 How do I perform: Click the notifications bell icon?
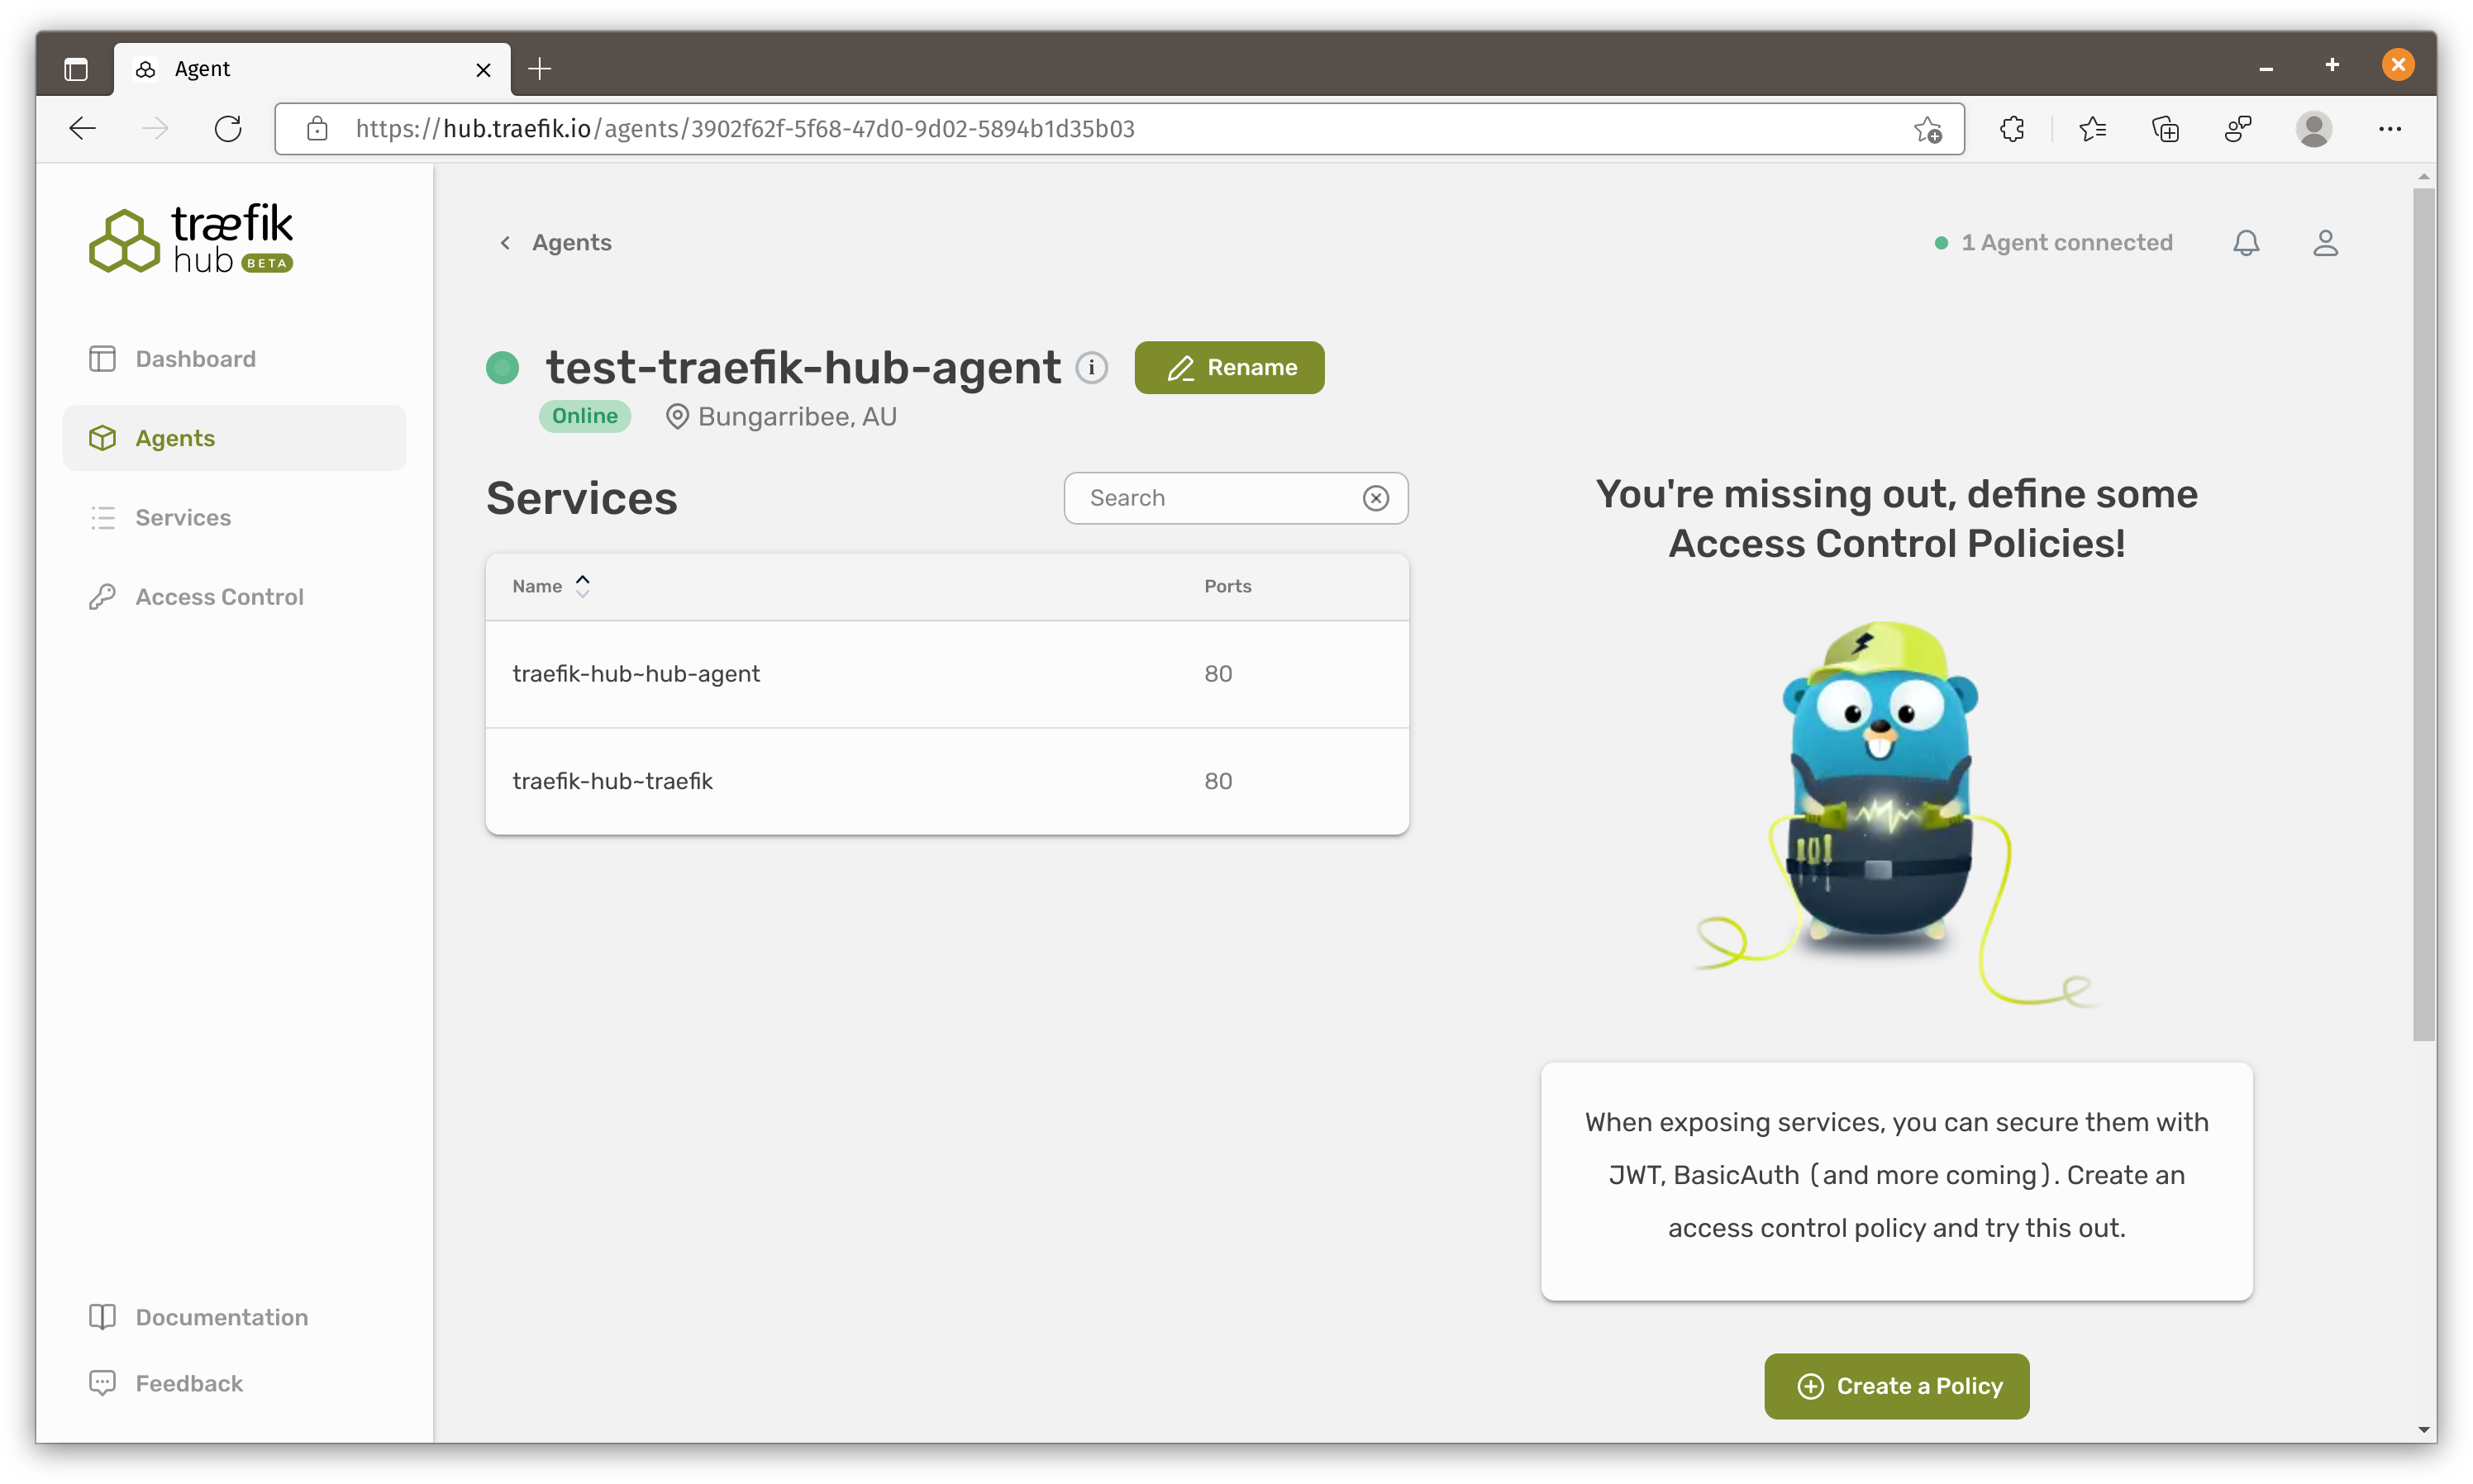(2246, 243)
